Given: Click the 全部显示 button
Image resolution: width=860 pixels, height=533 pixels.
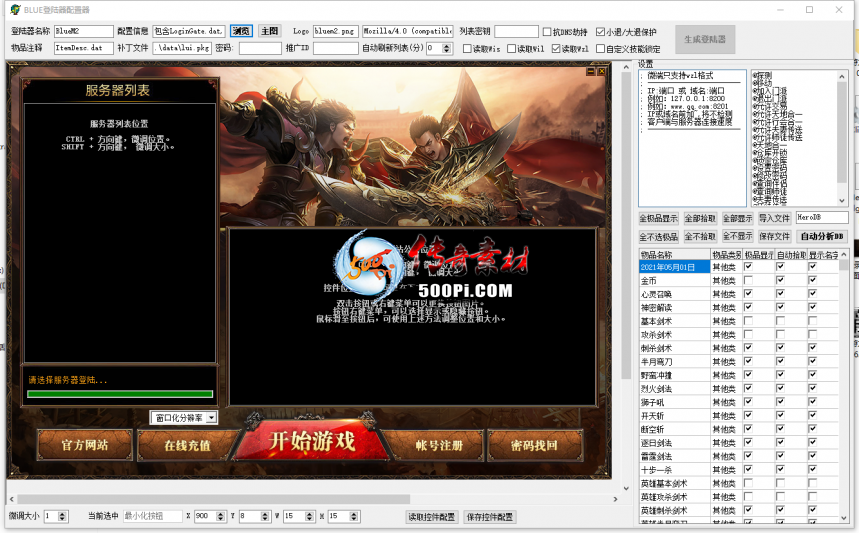Looking at the screenshot, I should [737, 218].
